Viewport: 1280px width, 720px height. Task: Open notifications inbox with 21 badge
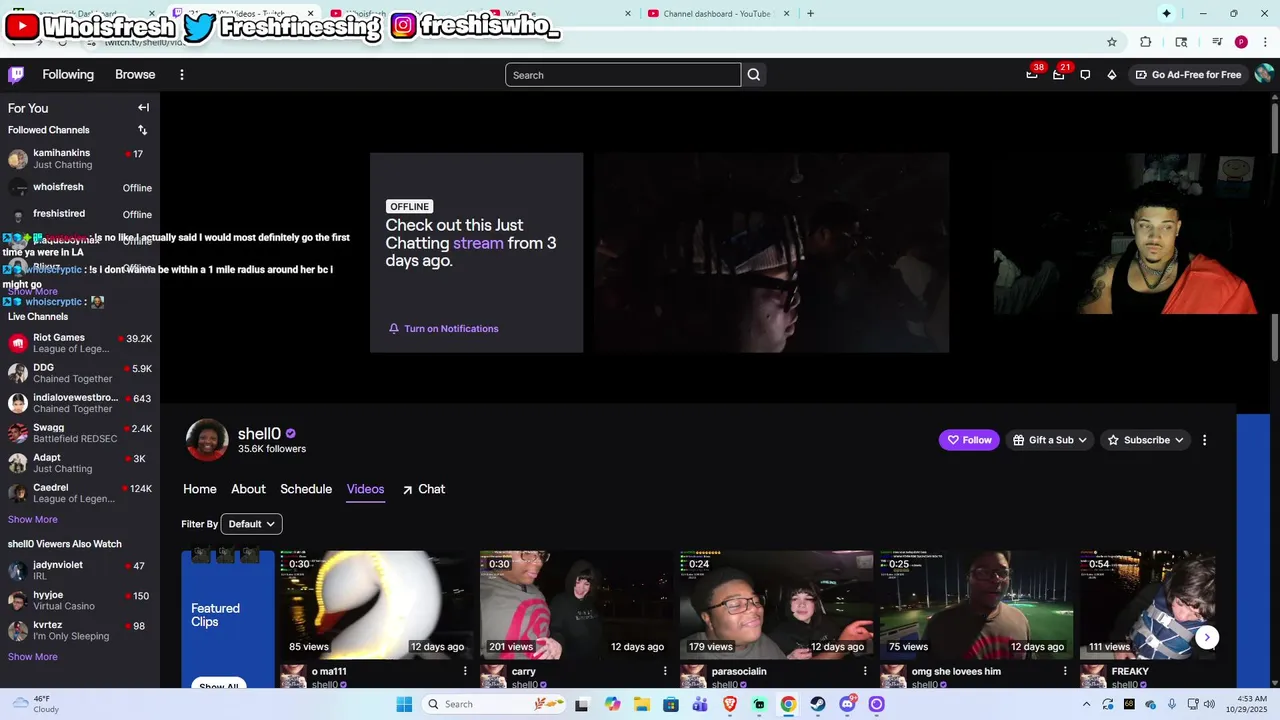click(x=1058, y=75)
